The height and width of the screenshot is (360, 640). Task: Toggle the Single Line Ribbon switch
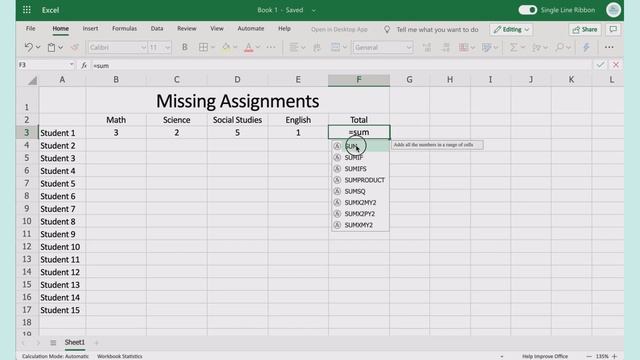click(x=527, y=10)
